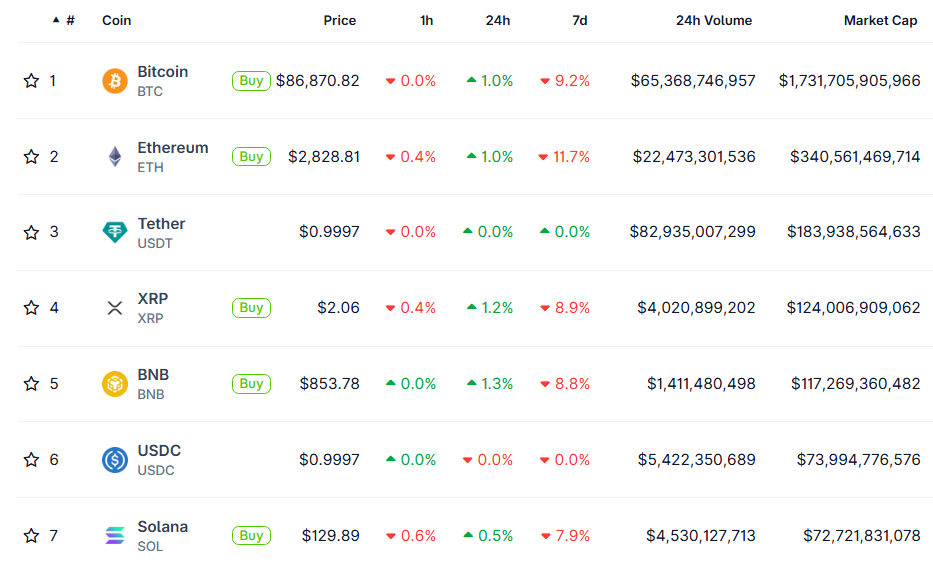933x563 pixels.
Task: Click the Ethereum diamond logo icon
Action: click(115, 157)
